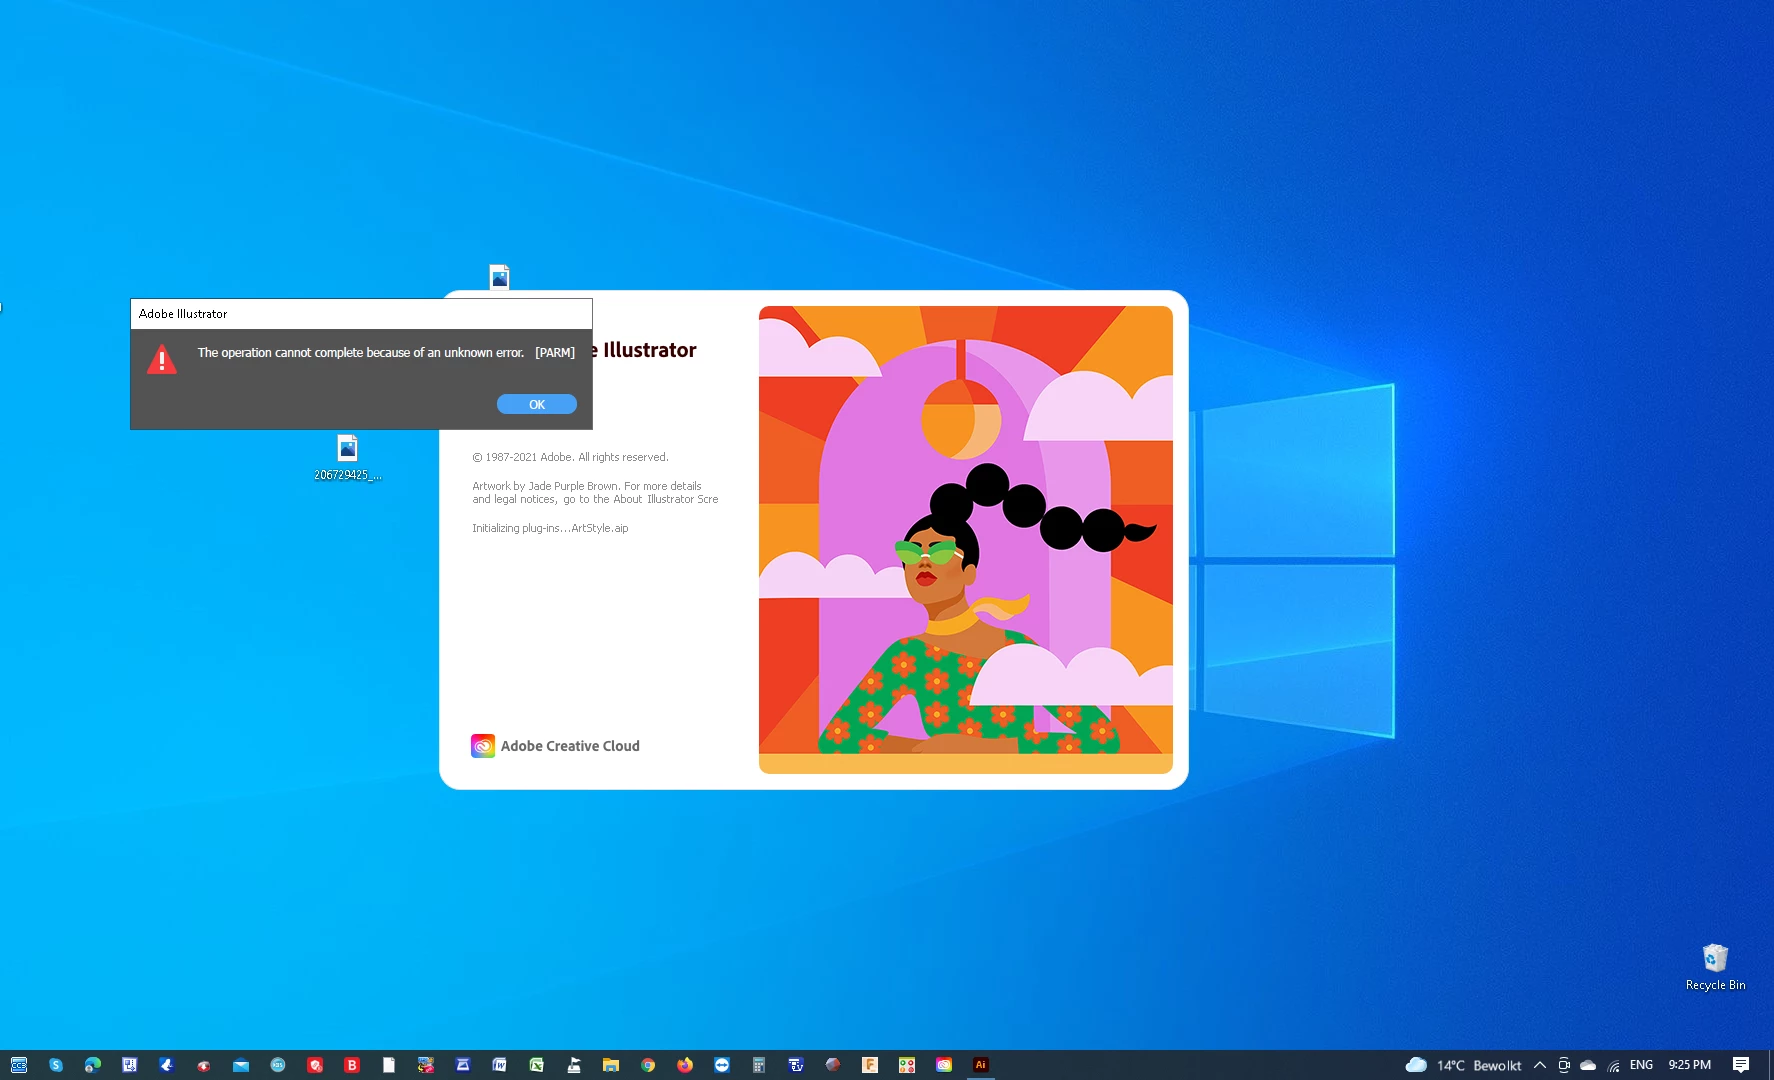
Task: Open Microsoft Edge from the taskbar
Action: (x=93, y=1065)
